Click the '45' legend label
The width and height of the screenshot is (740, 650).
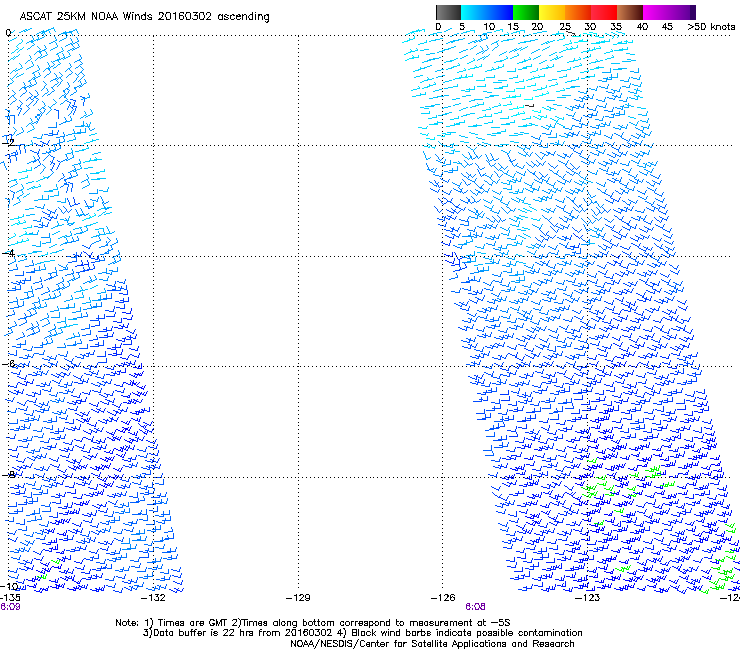click(667, 27)
